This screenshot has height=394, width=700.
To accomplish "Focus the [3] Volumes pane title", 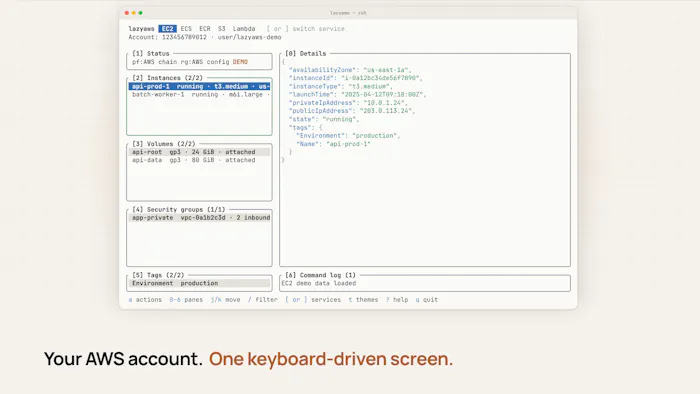I will [164, 144].
